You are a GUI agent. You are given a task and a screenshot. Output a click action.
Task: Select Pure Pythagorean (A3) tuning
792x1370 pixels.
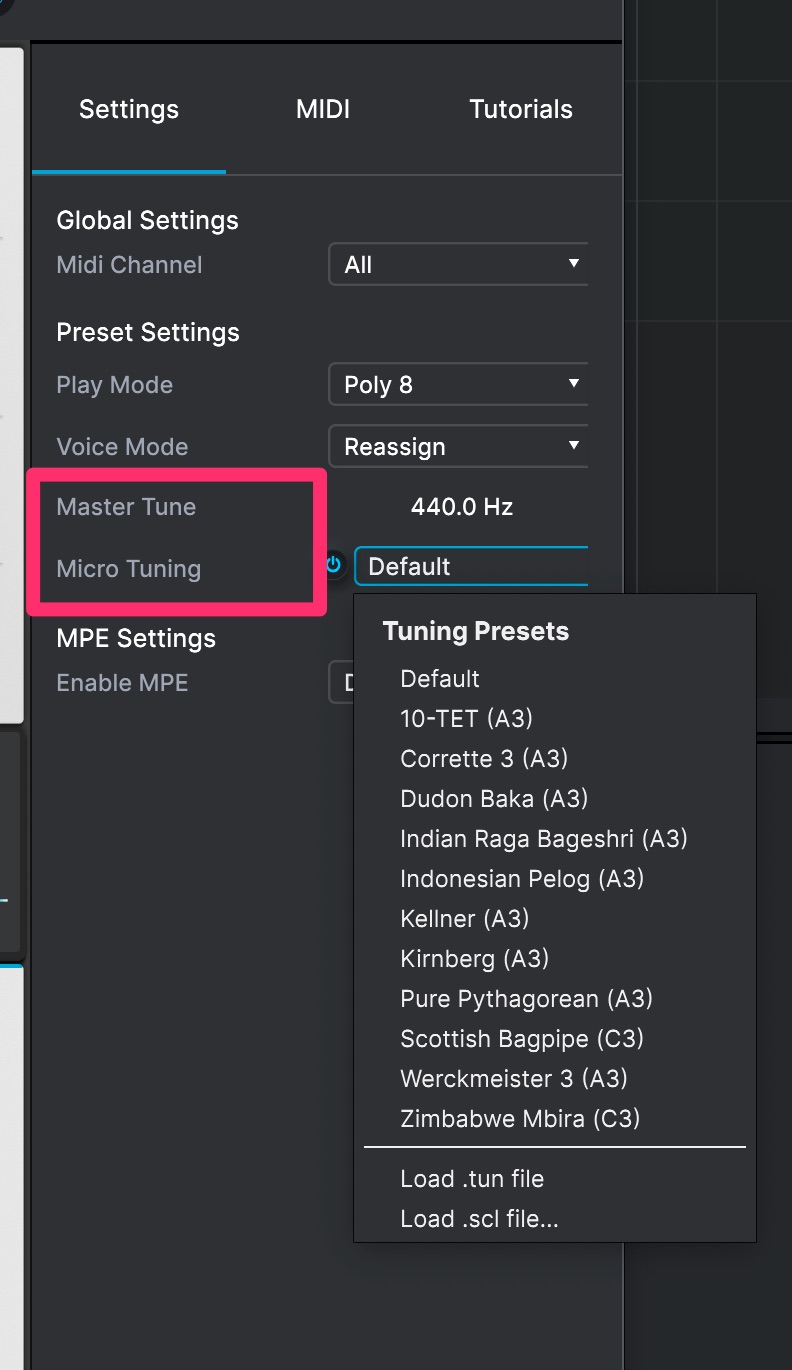pyautogui.click(x=526, y=999)
